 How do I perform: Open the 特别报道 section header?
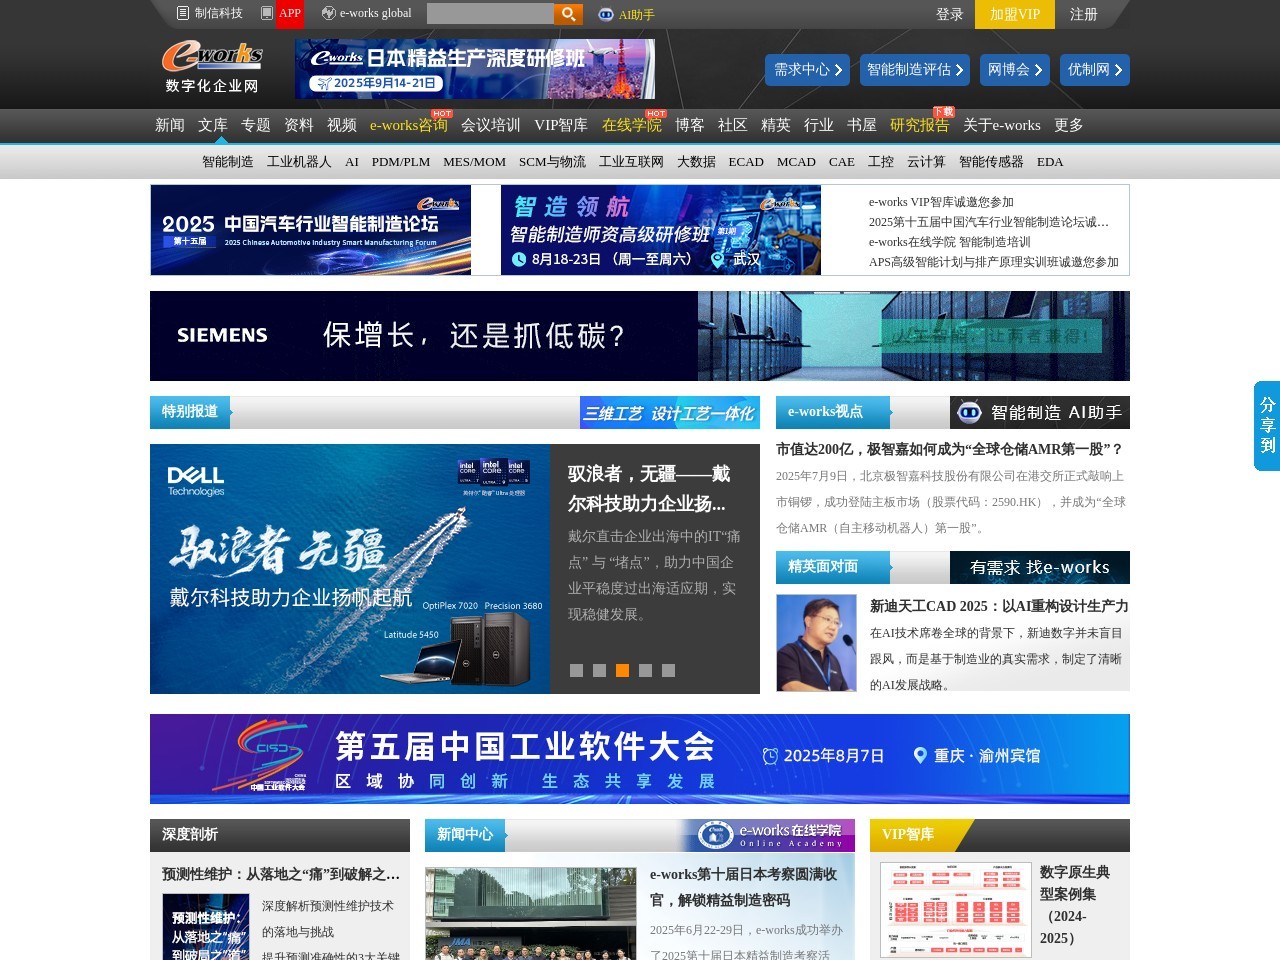[190, 412]
